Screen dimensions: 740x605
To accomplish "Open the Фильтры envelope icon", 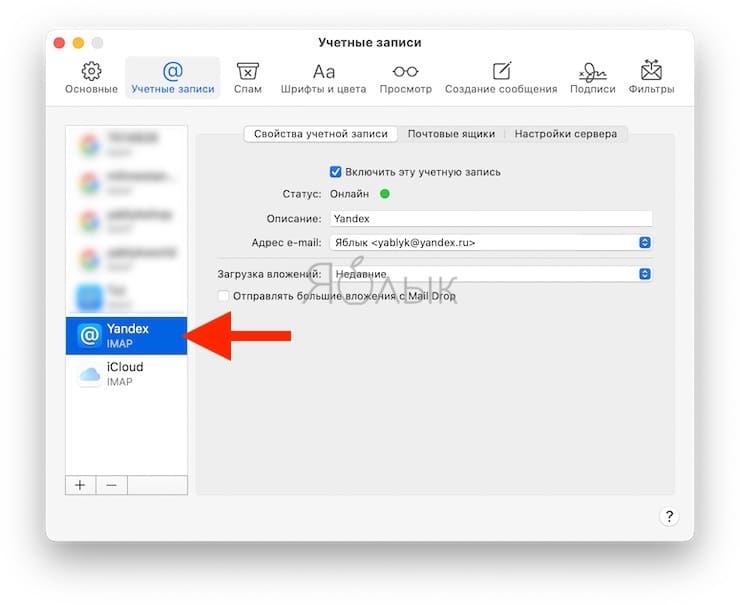I will 651,70.
